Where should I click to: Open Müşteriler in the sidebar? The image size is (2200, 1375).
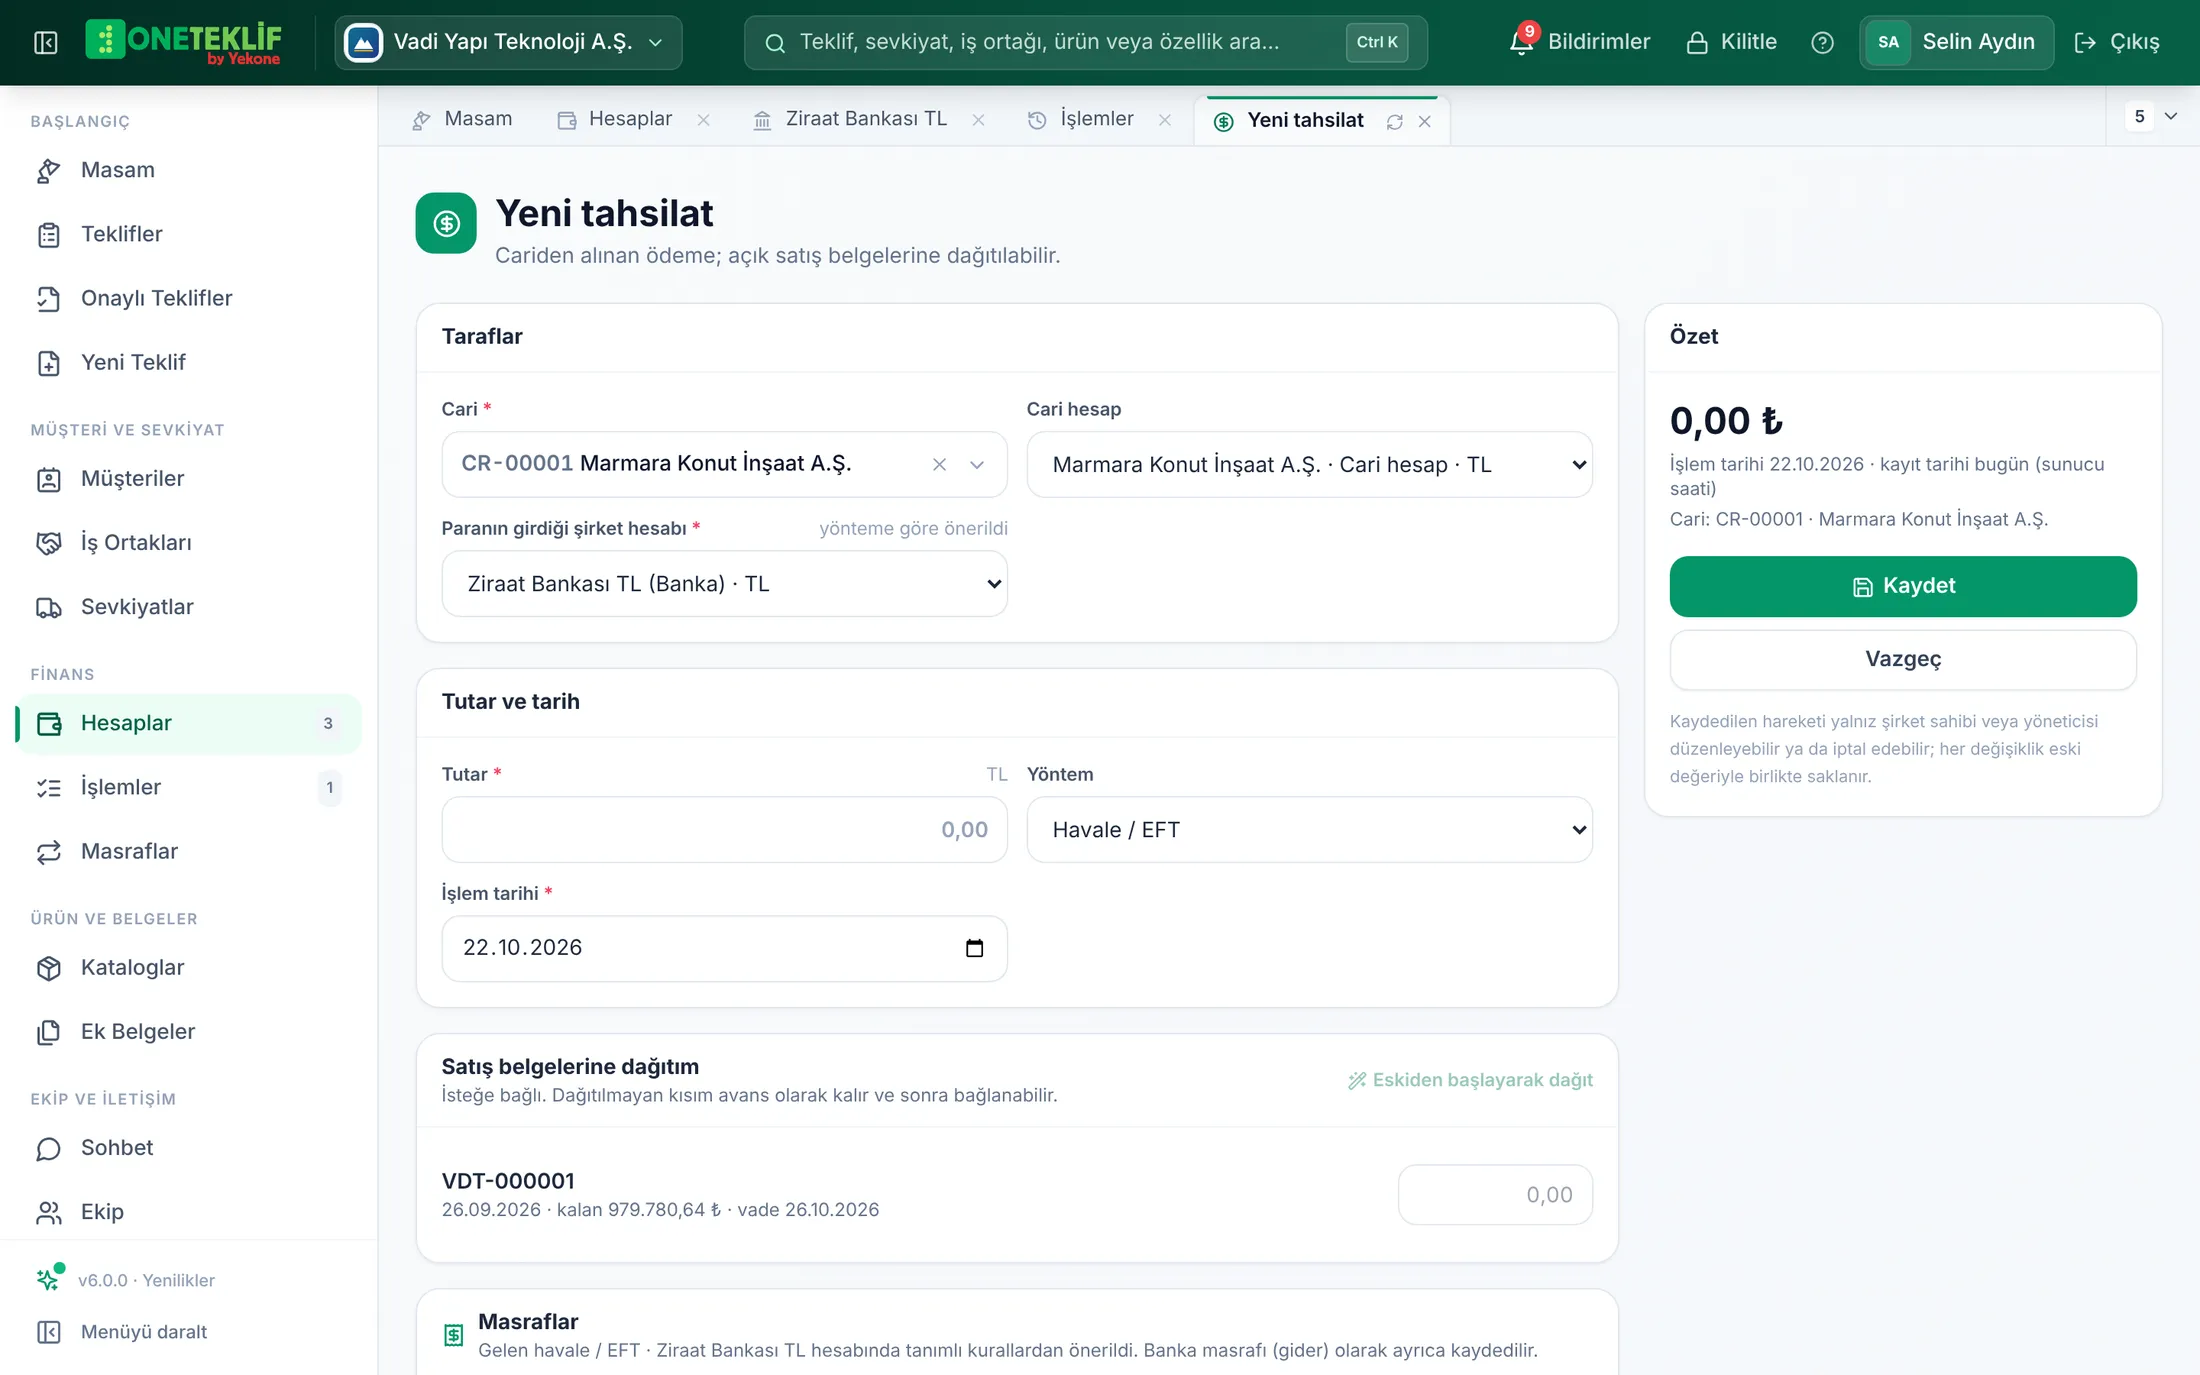click(x=188, y=479)
